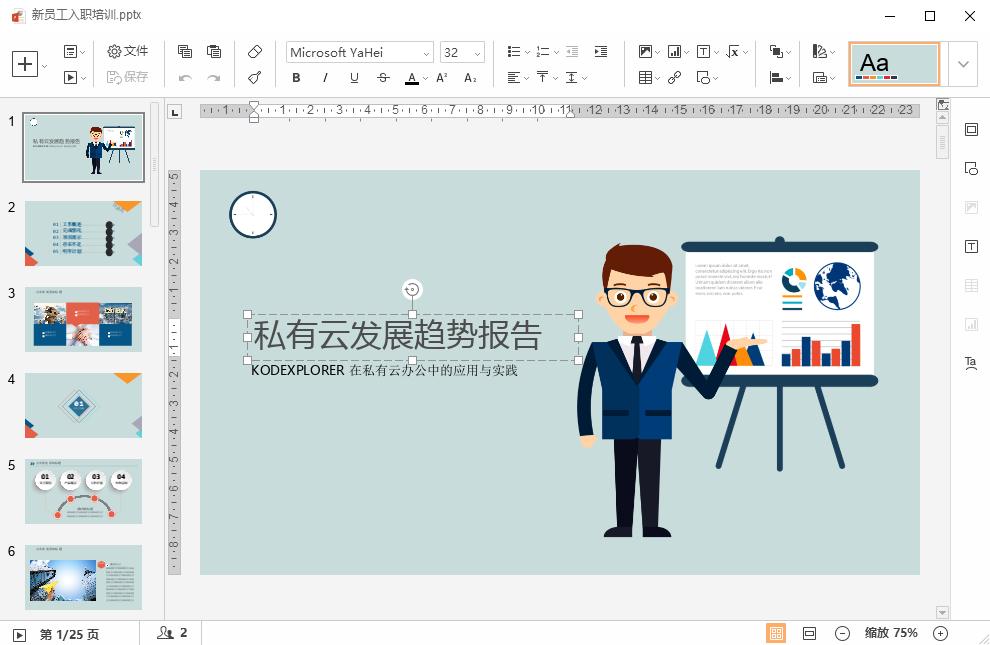Toggle underline formatting
Viewport: 990px width, 645px height.
click(354, 78)
